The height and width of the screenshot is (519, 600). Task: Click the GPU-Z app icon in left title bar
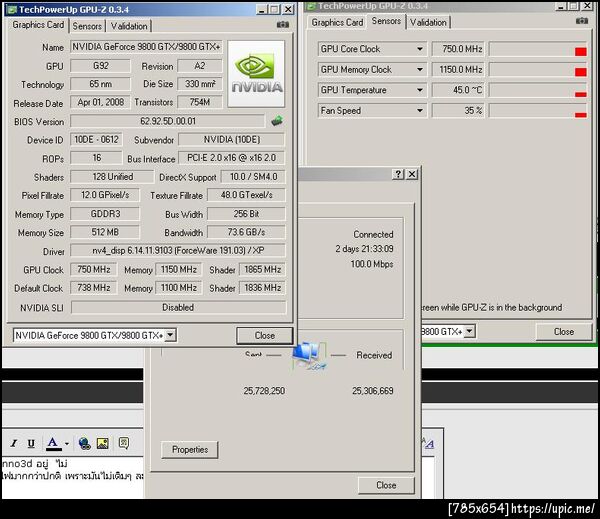coord(12,9)
